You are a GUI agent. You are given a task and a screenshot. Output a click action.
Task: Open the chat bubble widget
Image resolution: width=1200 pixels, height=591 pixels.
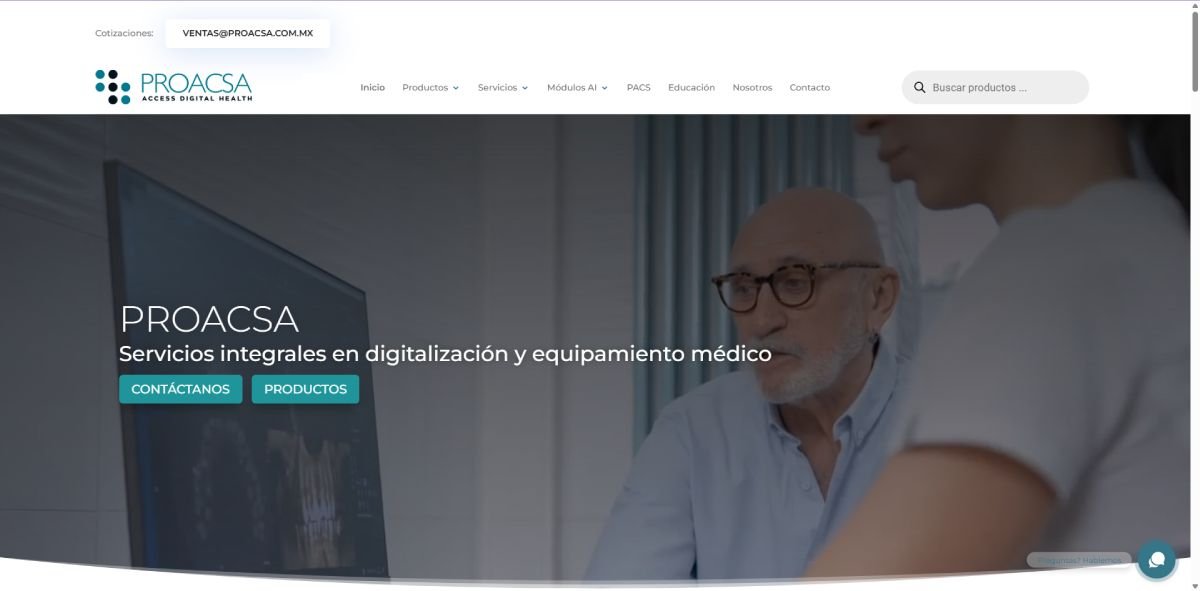(x=1157, y=559)
